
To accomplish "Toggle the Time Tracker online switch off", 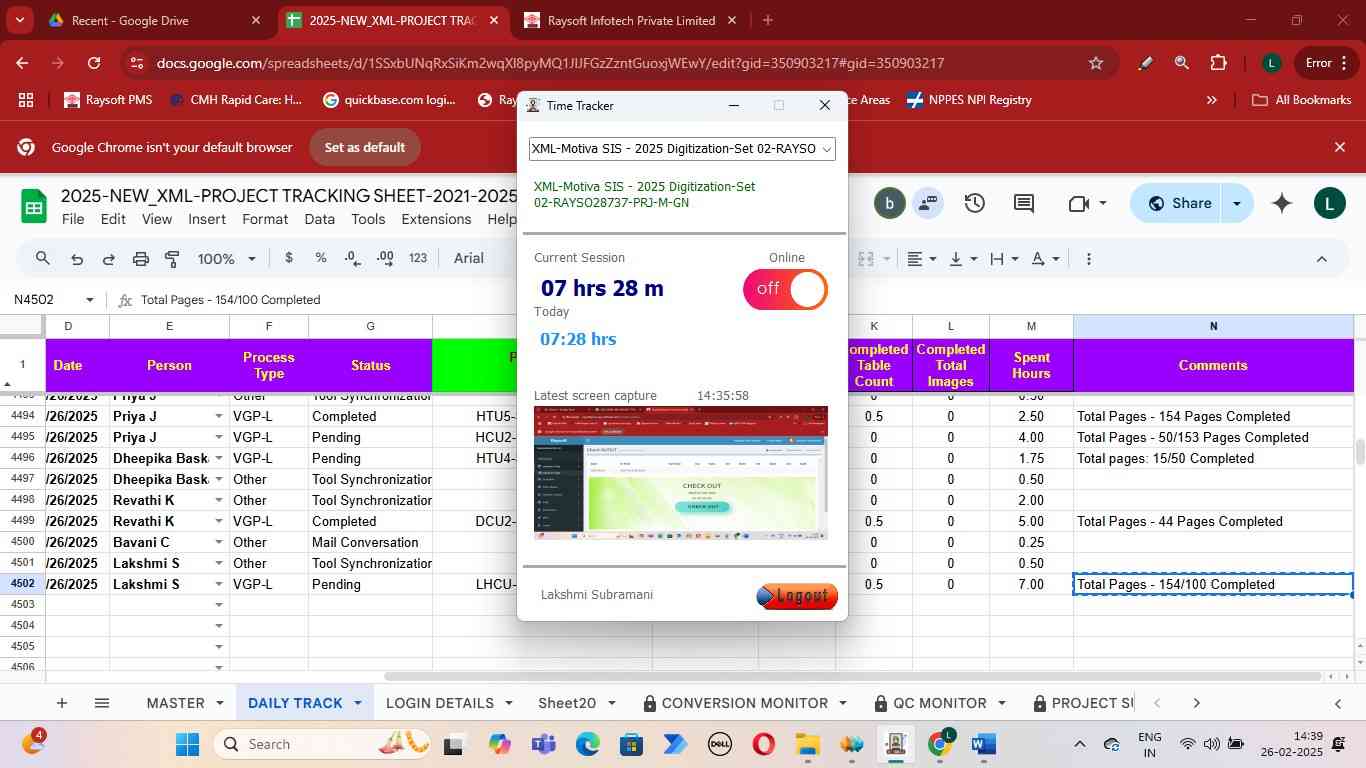I will click(x=785, y=289).
